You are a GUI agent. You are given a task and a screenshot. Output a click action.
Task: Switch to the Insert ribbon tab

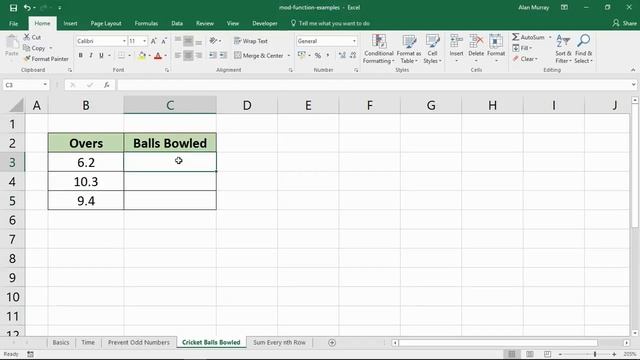click(70, 23)
